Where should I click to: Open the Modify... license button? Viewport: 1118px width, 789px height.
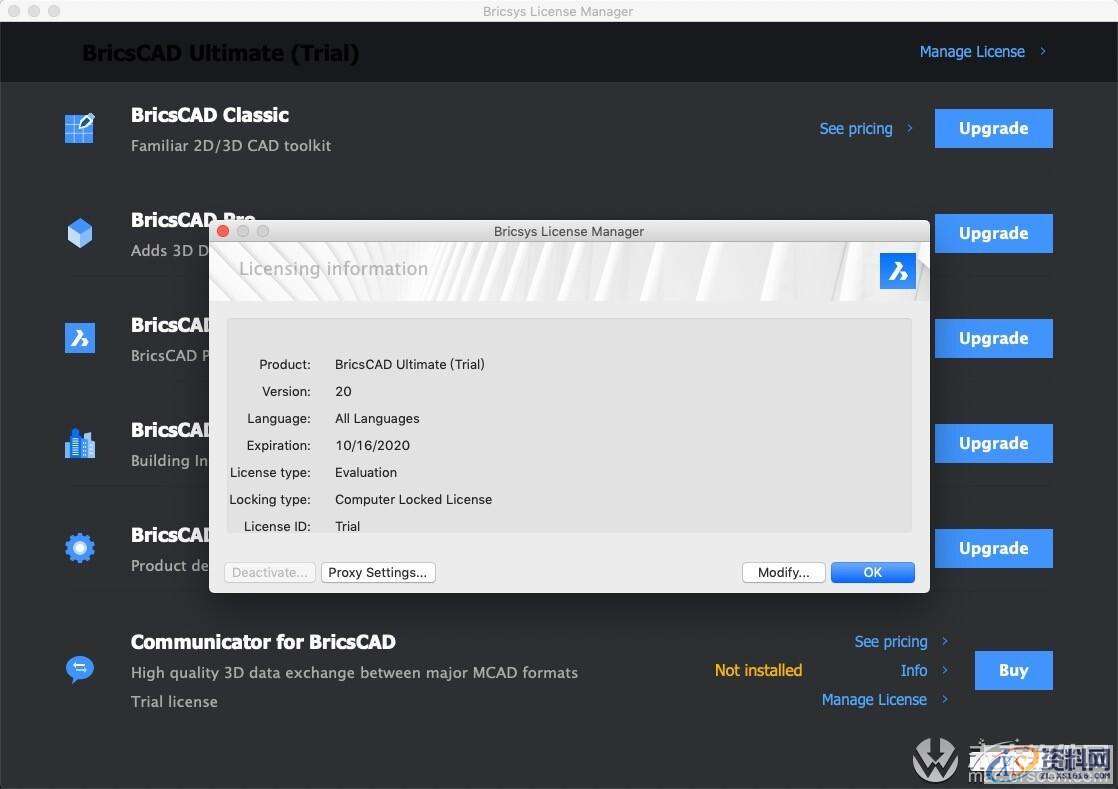783,572
